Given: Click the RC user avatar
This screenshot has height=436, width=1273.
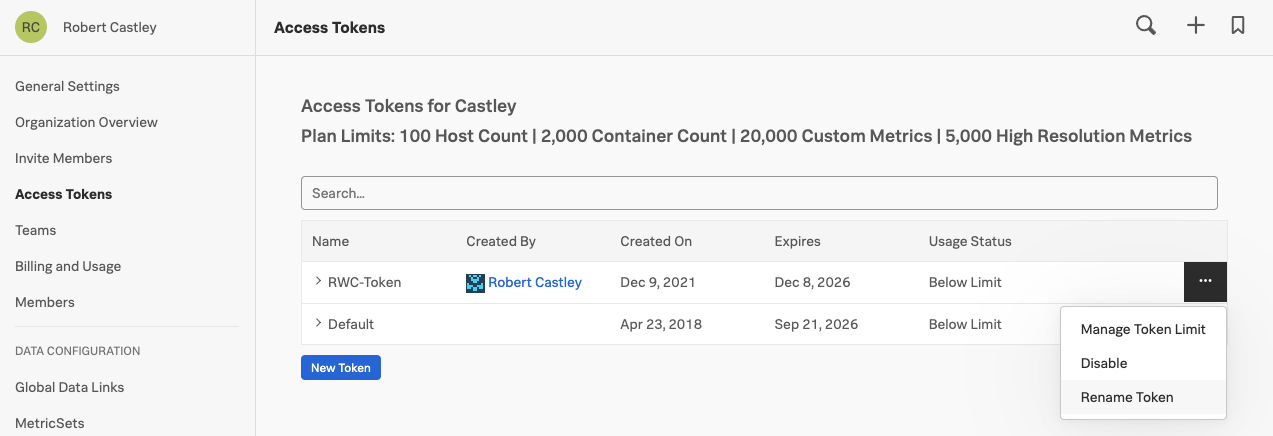Looking at the screenshot, I should (31, 27).
